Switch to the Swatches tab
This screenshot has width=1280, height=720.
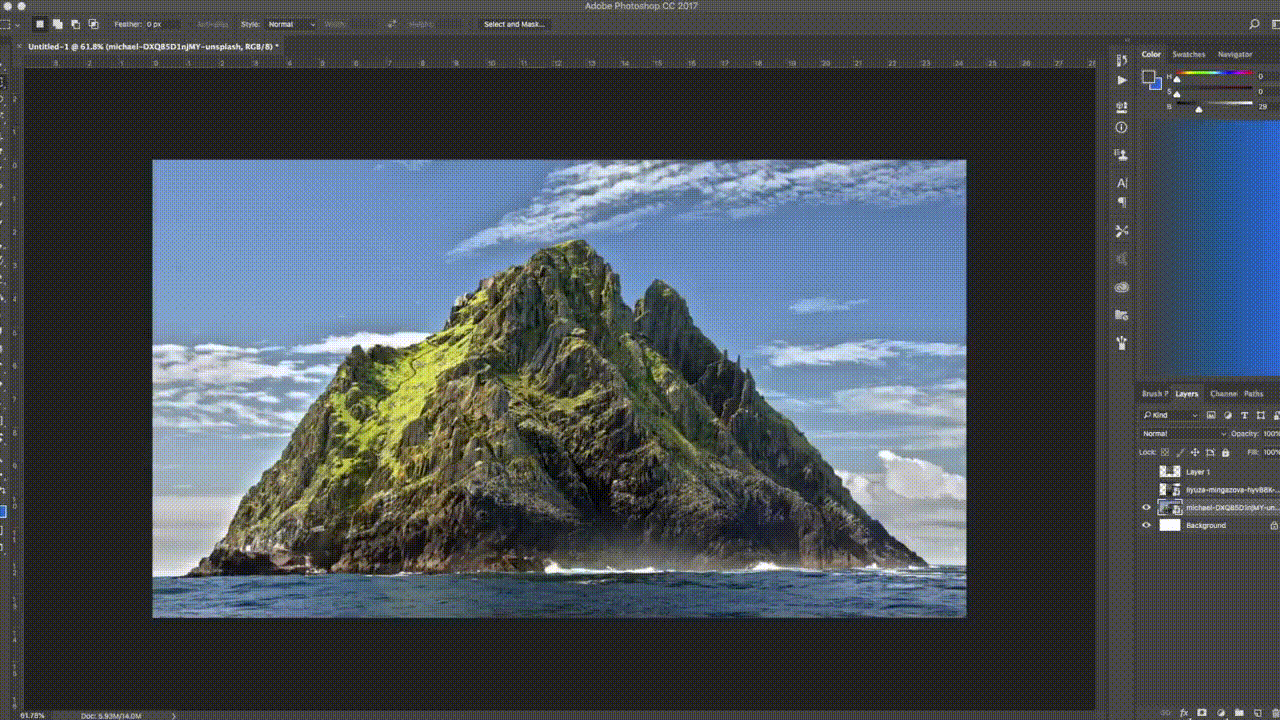(1189, 54)
